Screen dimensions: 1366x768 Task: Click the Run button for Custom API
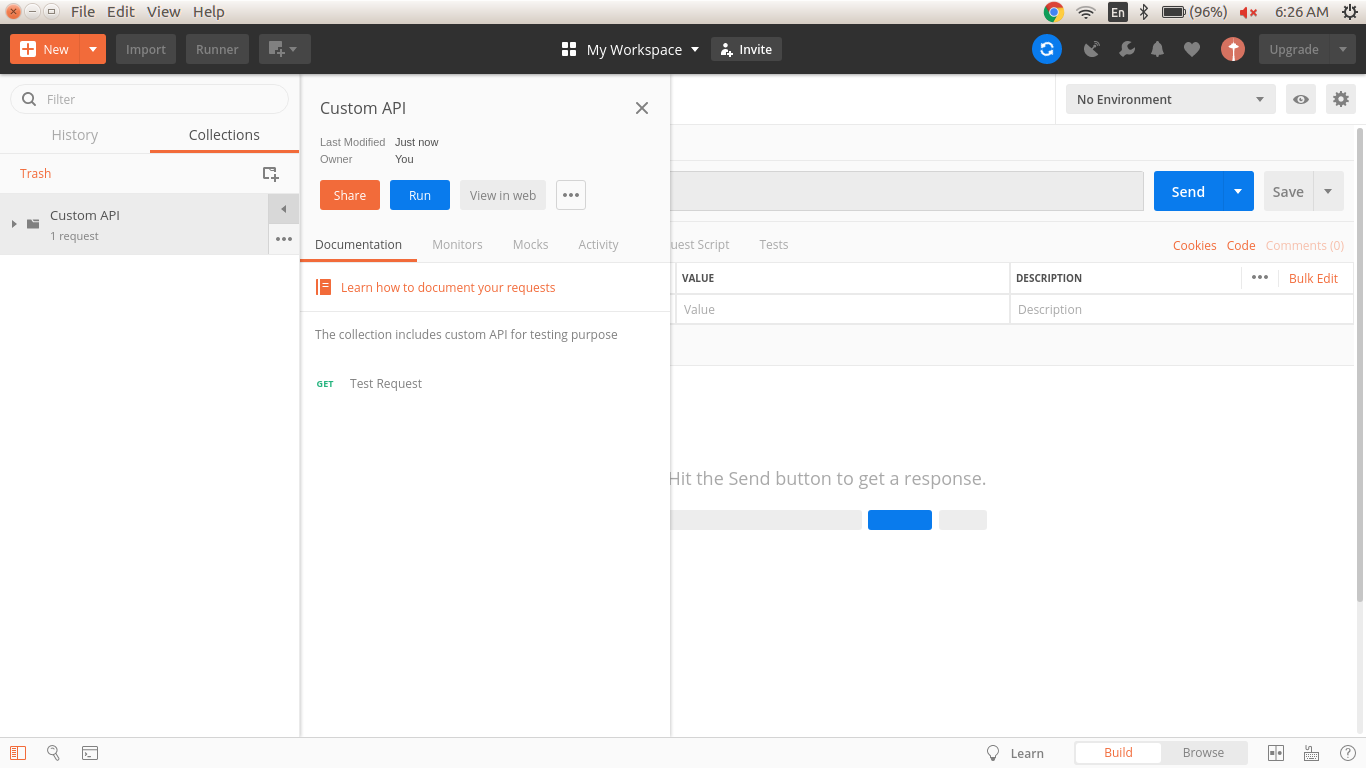[x=419, y=195]
